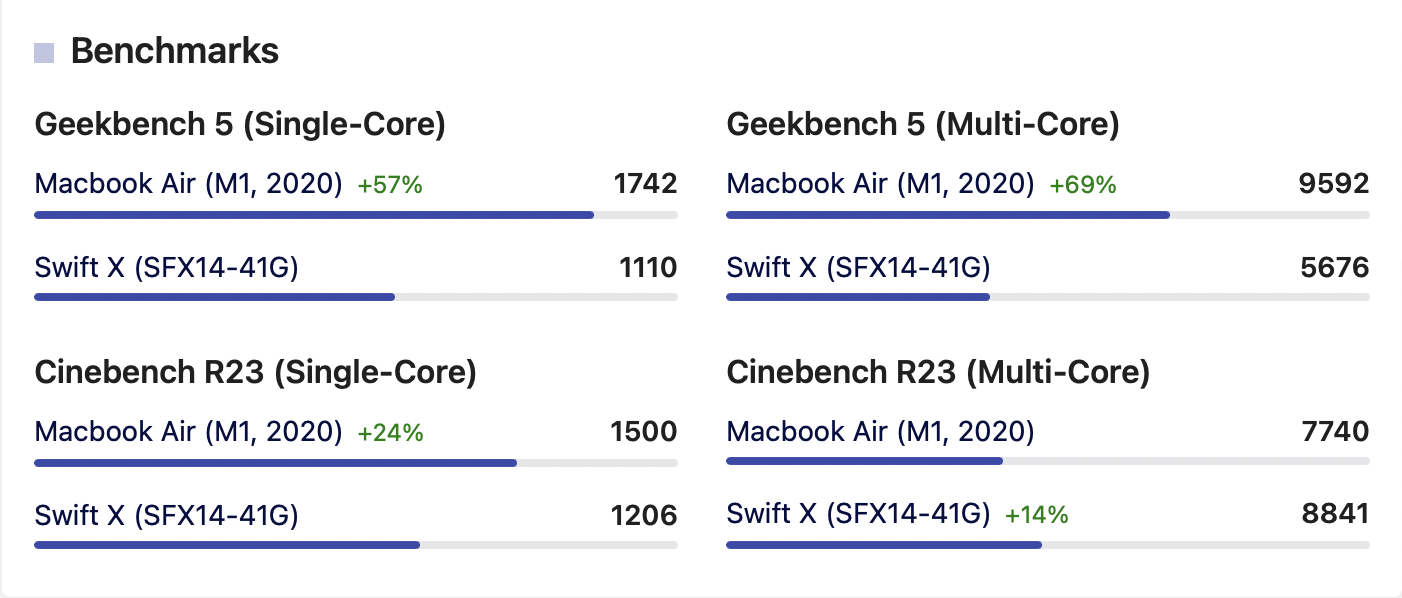Open Macbook Air link under Cinebench R23 Multi-Core
The height and width of the screenshot is (598, 1402).
pyautogui.click(x=880, y=432)
